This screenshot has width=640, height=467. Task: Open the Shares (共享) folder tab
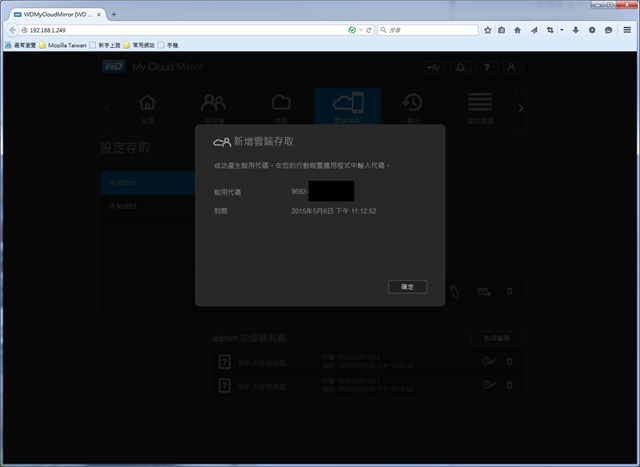pyautogui.click(x=281, y=108)
